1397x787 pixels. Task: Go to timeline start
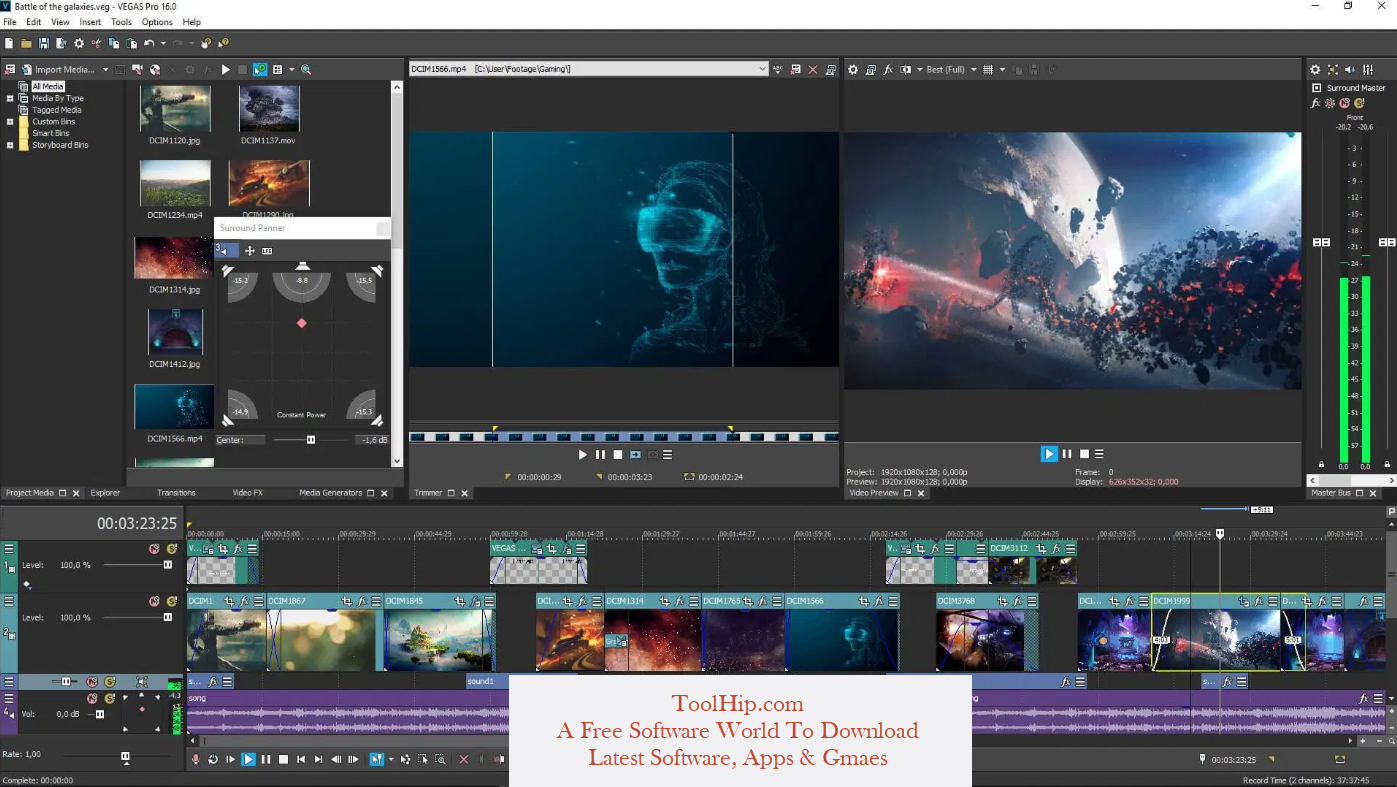pos(301,760)
